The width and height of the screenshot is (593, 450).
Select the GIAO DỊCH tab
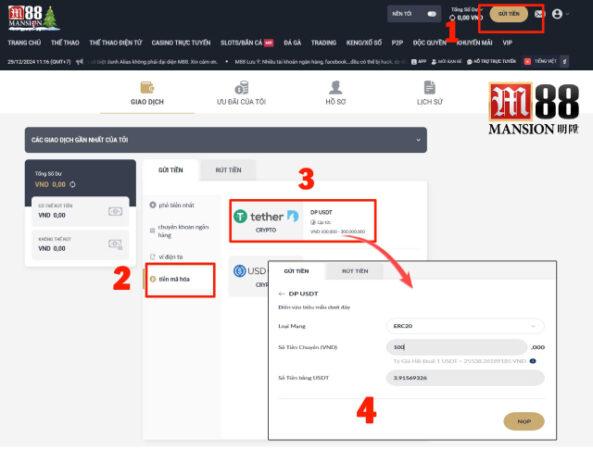[x=147, y=101]
